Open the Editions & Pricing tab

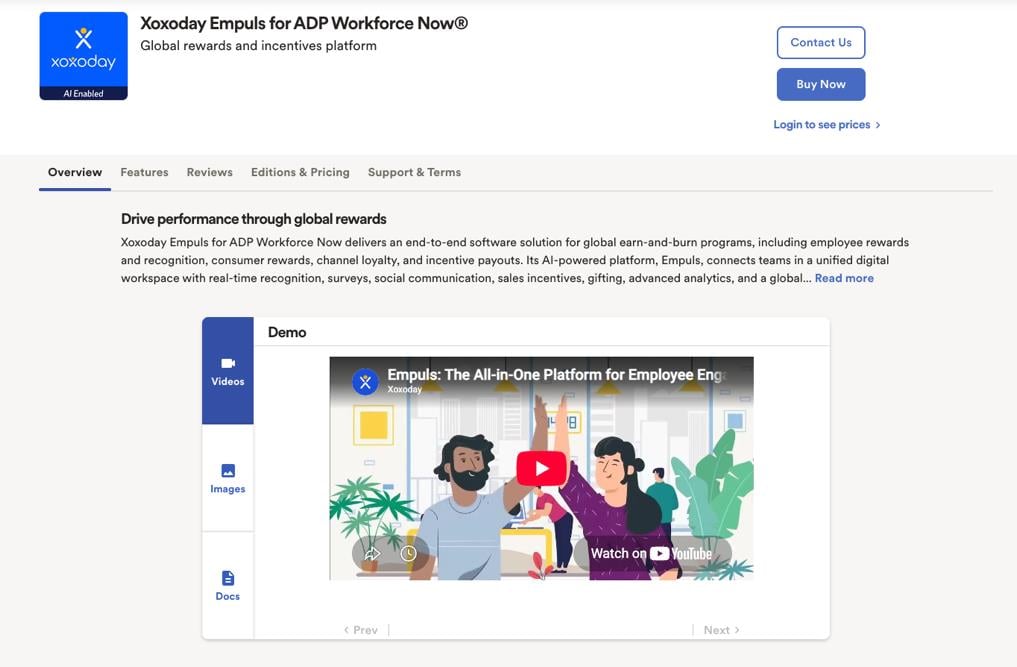300,172
